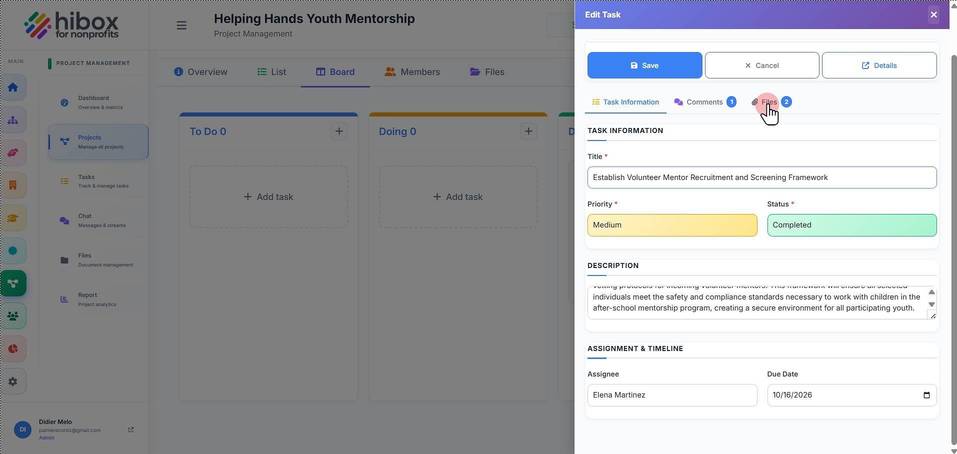Open the graduation cap icon in left rail

coord(13,218)
